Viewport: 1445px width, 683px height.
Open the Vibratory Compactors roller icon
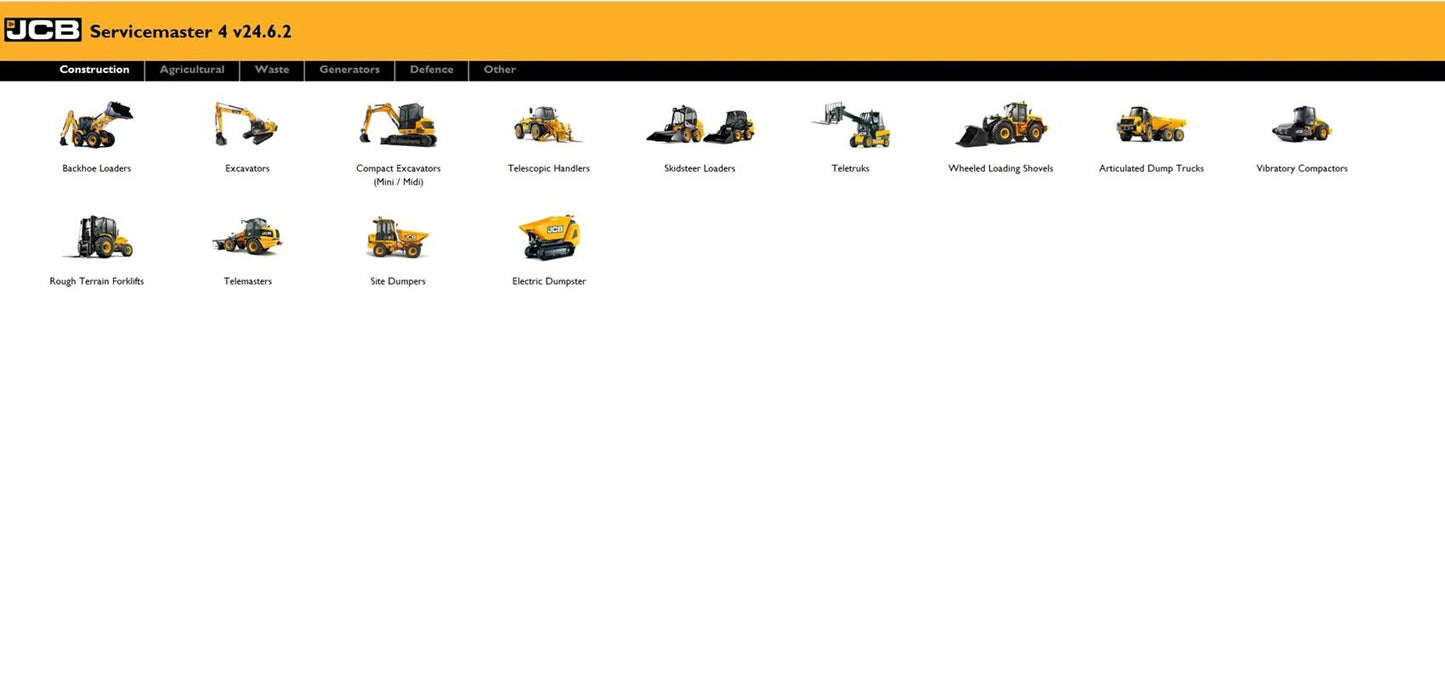pos(1302,125)
